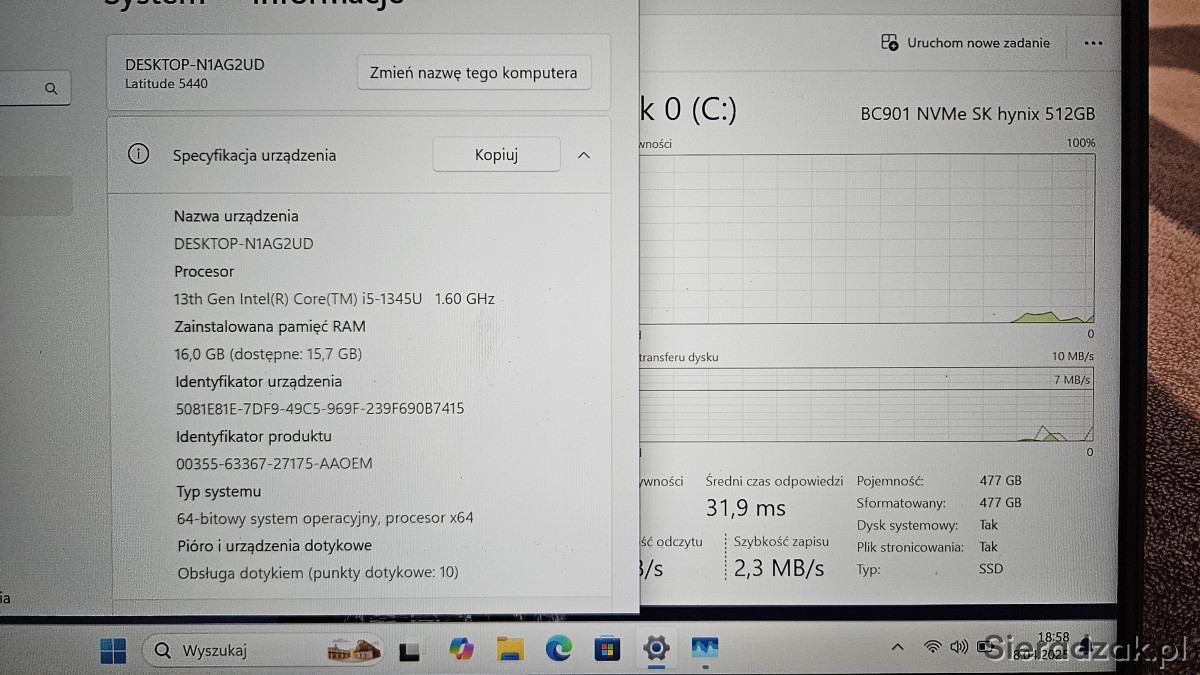Switch to Settings app on taskbar
The image size is (1200, 675).
point(656,649)
